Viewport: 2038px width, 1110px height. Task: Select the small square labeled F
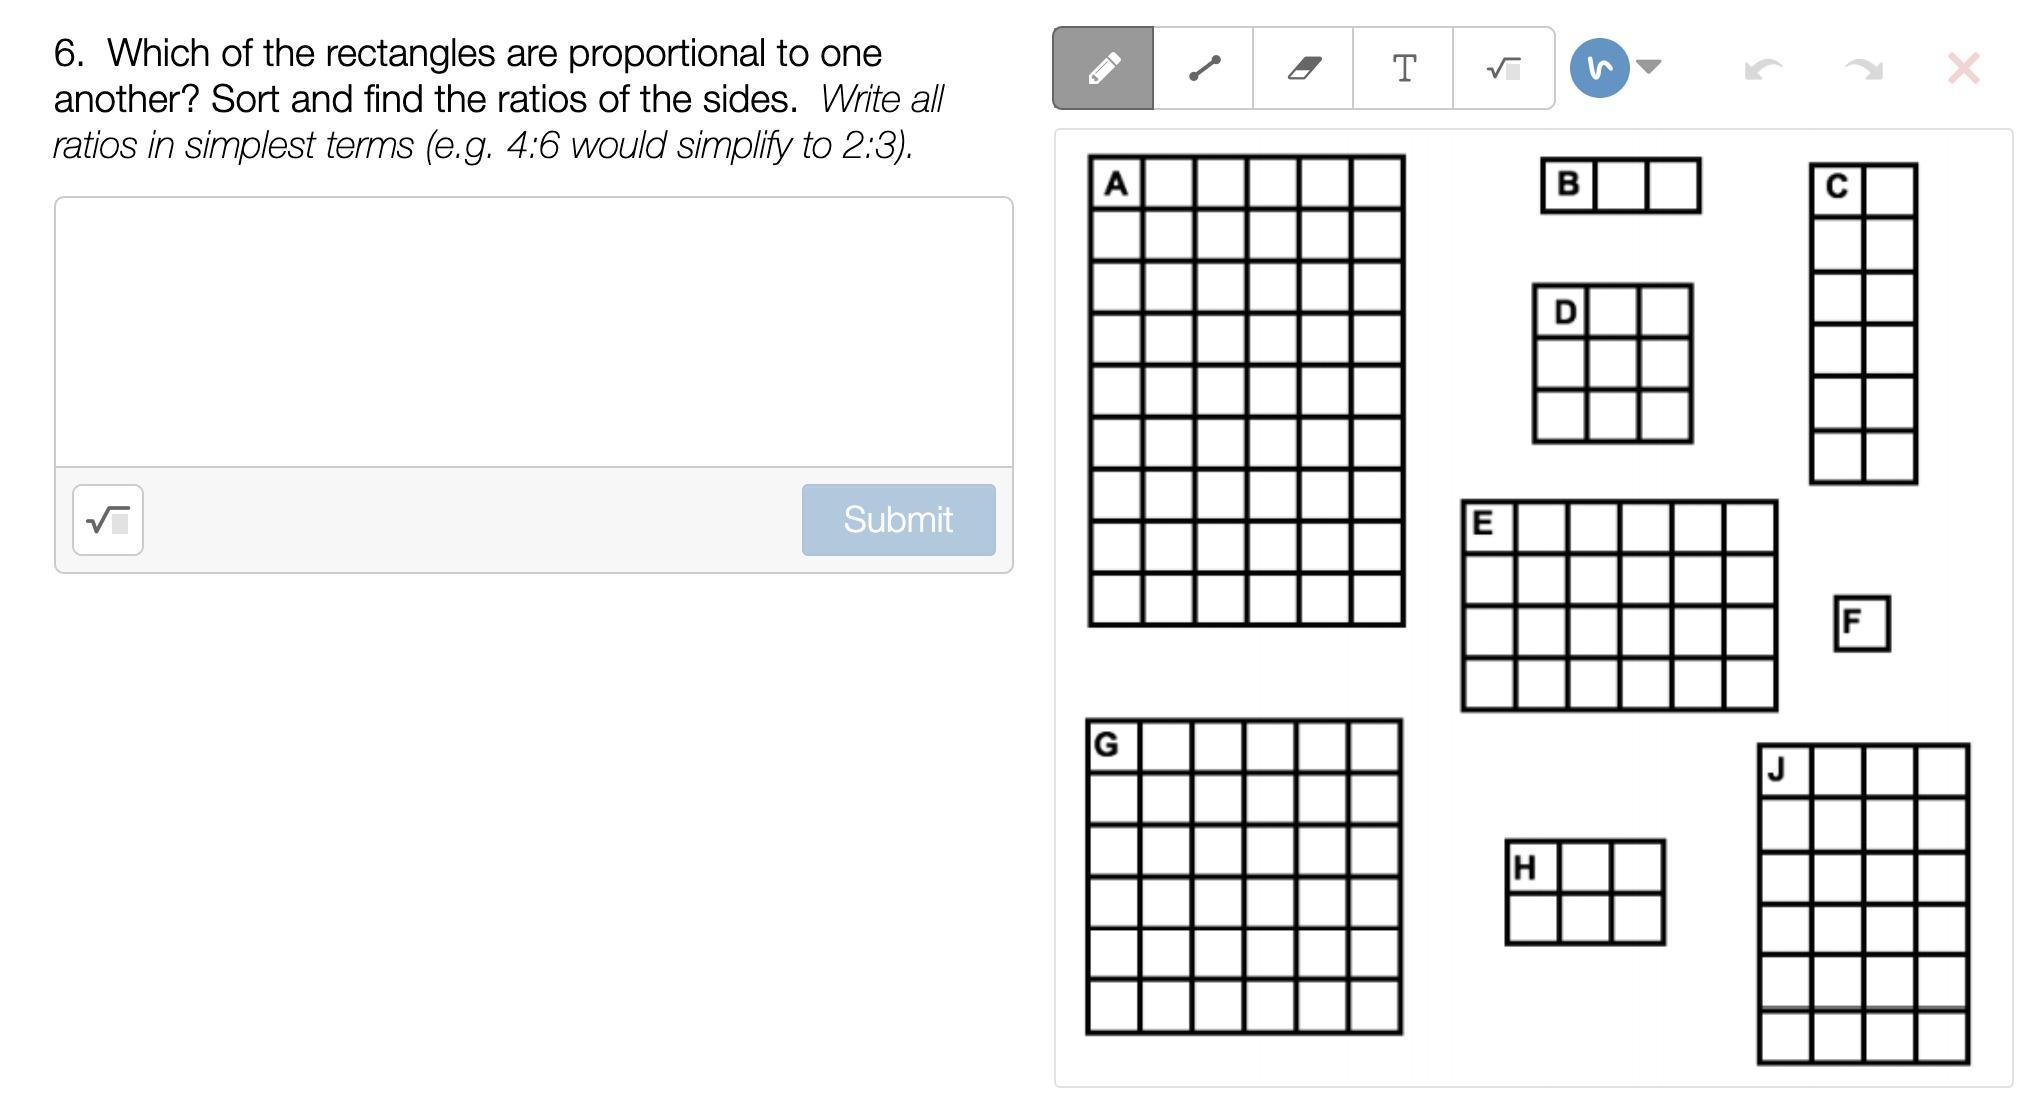point(1861,623)
